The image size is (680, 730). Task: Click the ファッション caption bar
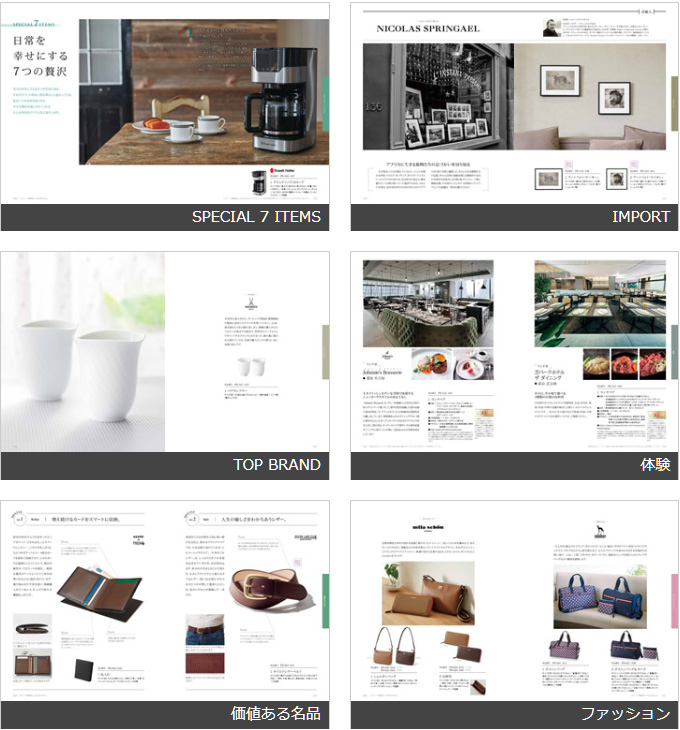514,715
